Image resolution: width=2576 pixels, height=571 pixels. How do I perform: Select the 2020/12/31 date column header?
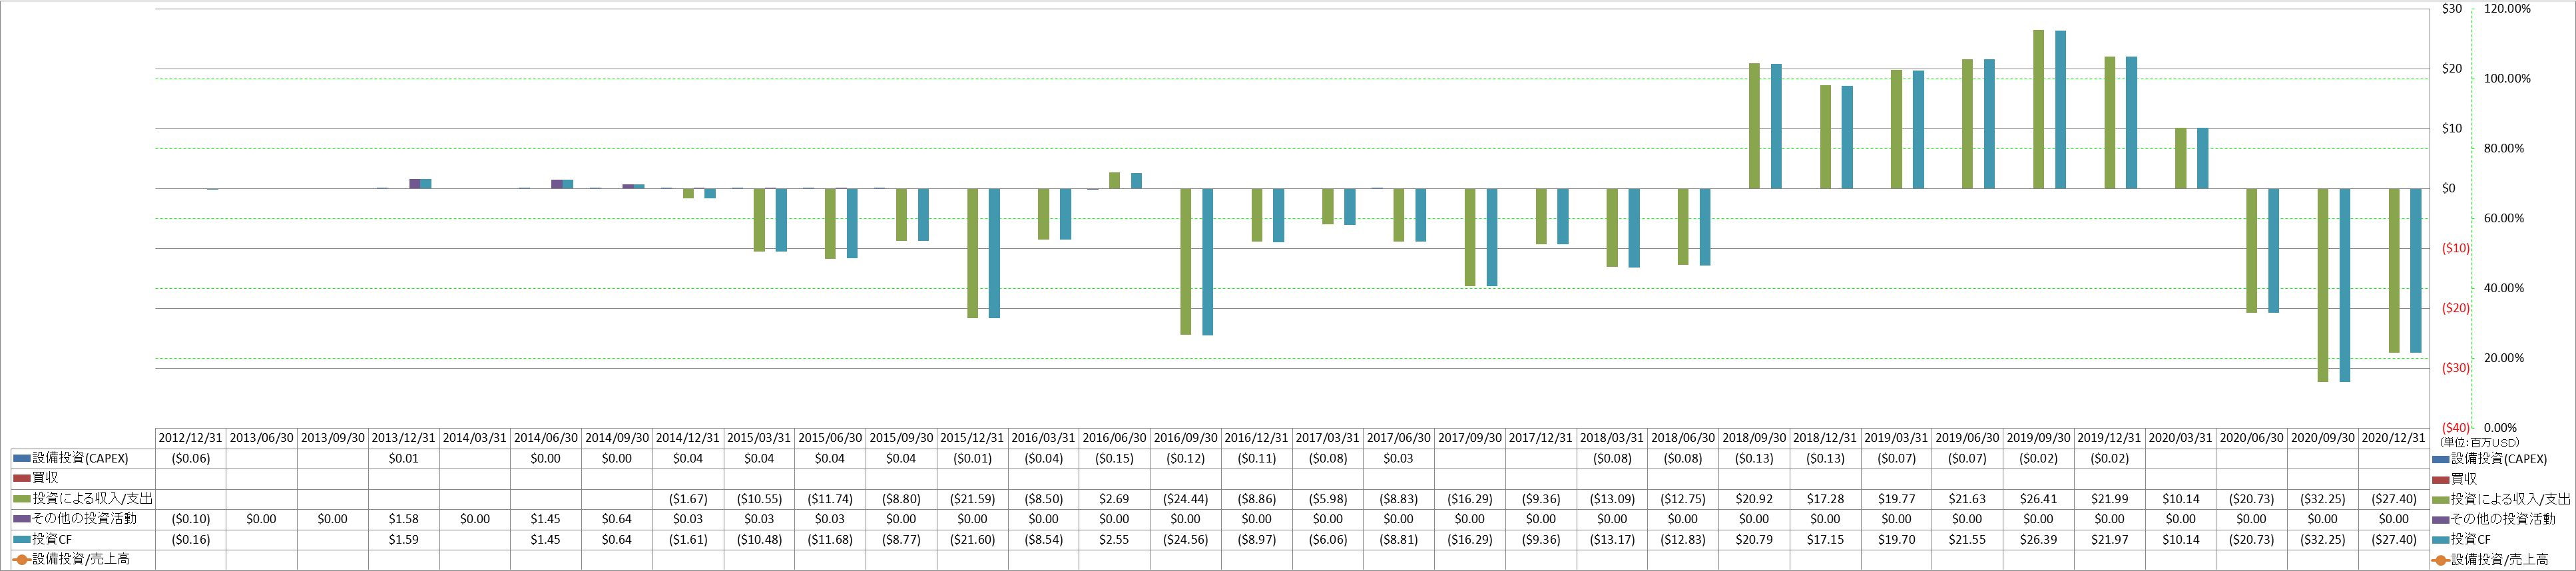(x=2393, y=438)
